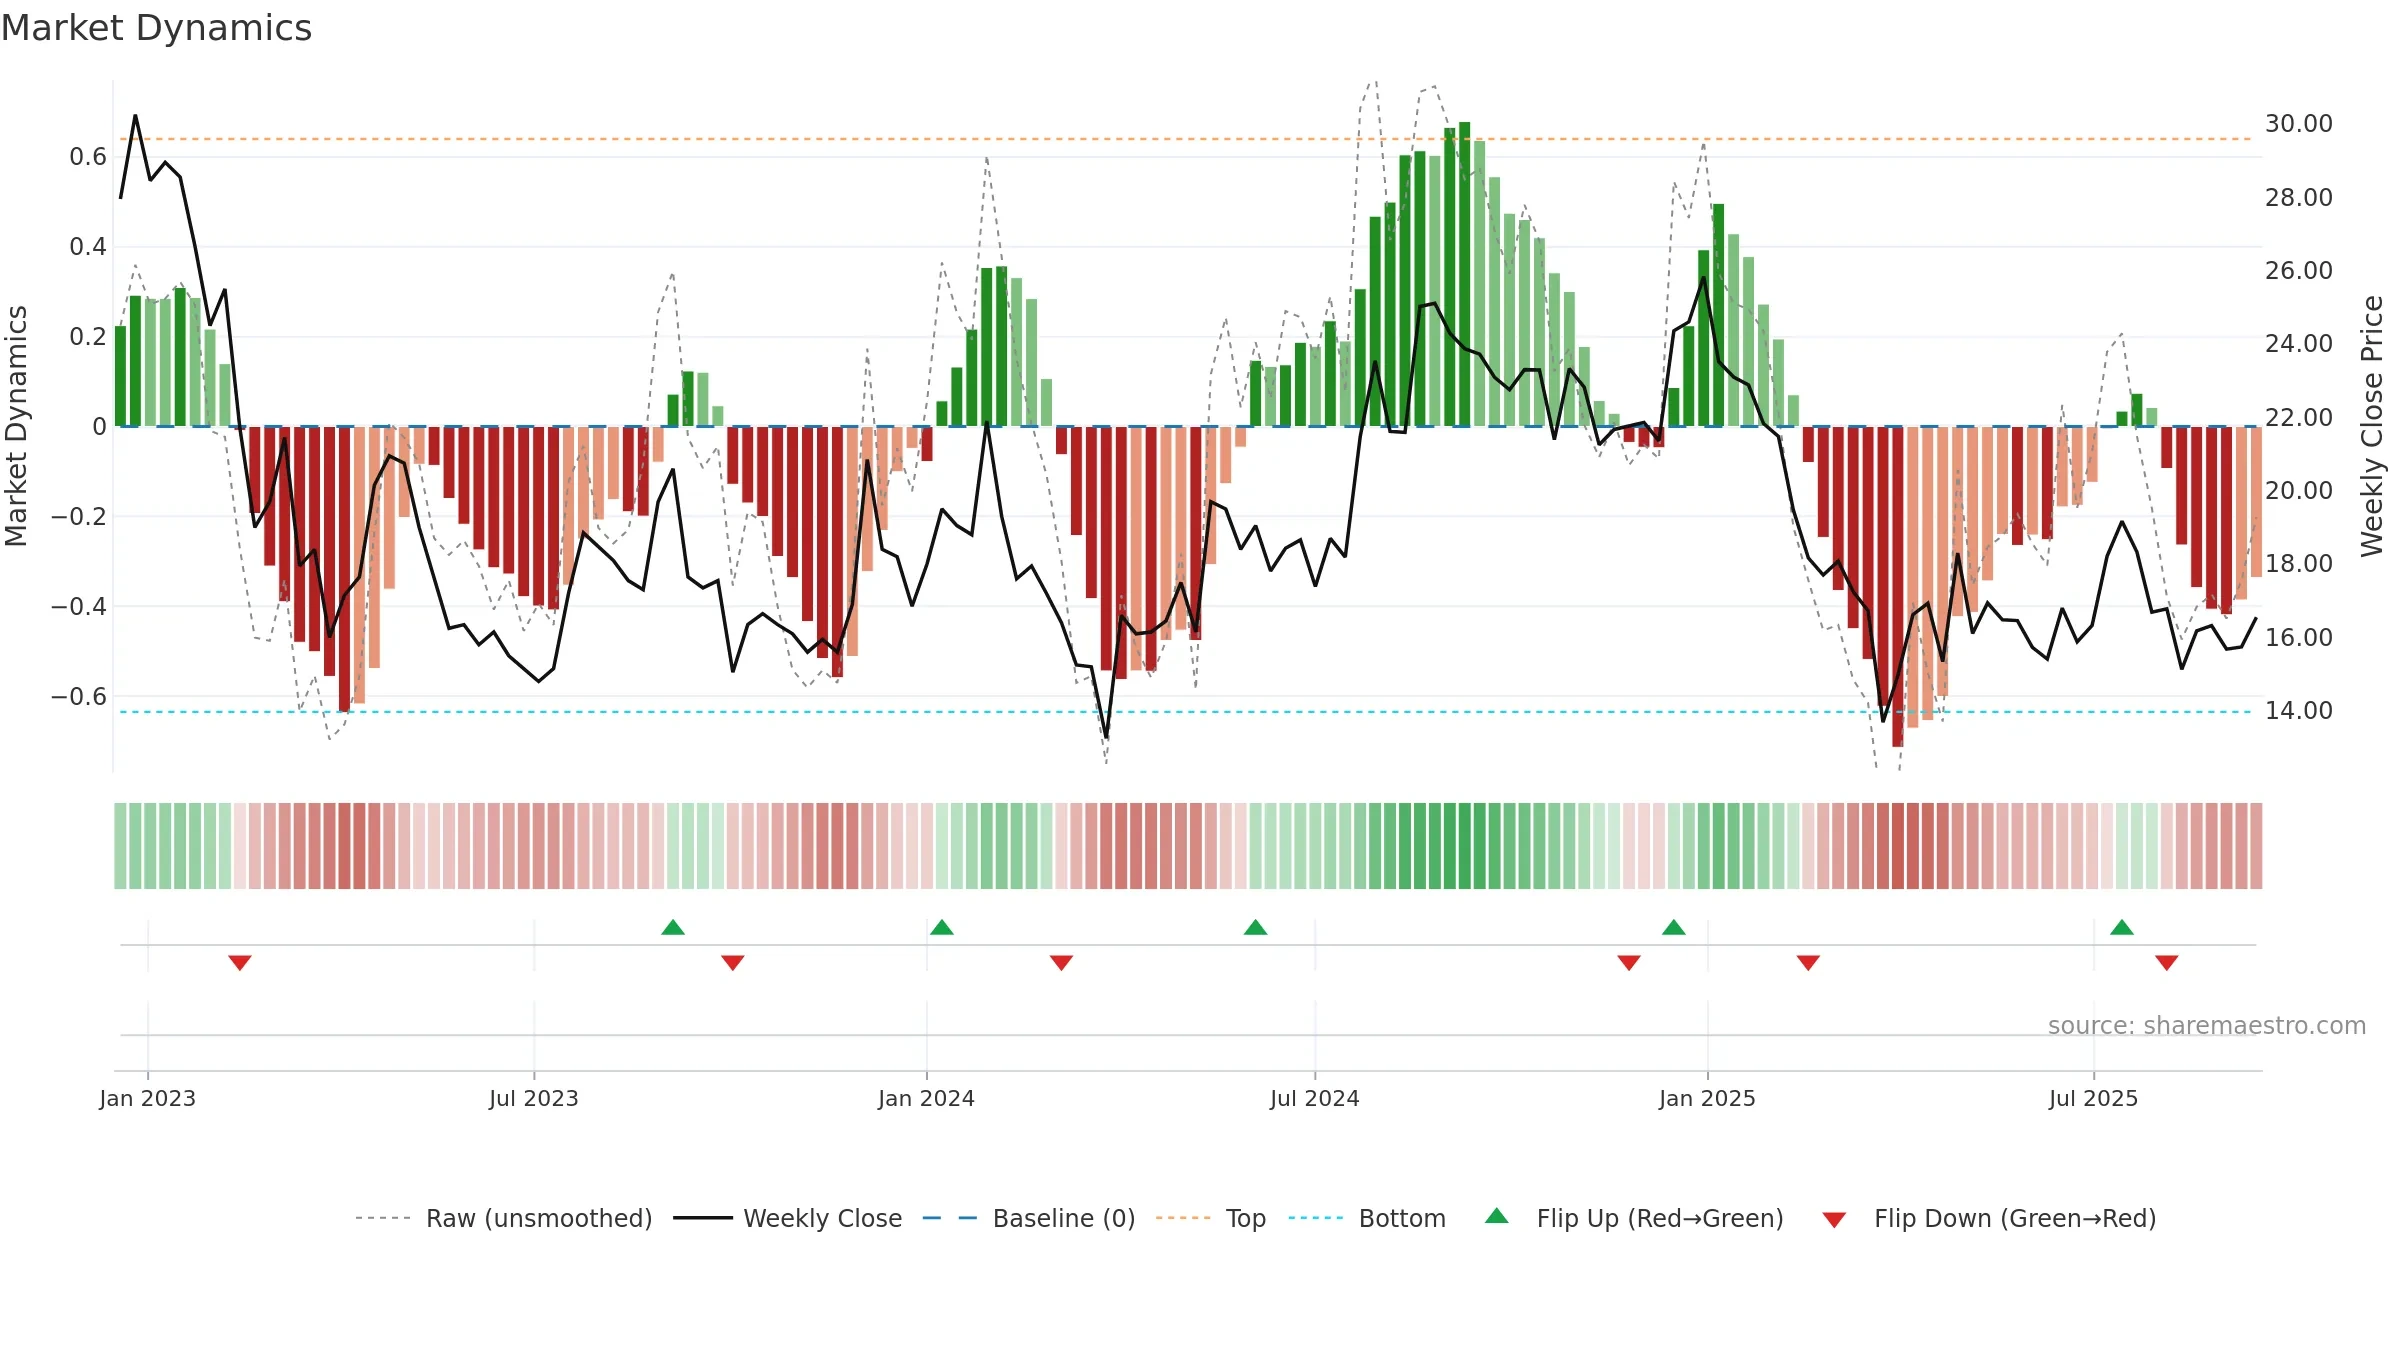Click the green flip-up marker before Jan 2025
2400x1350 pixels.
[x=1674, y=927]
